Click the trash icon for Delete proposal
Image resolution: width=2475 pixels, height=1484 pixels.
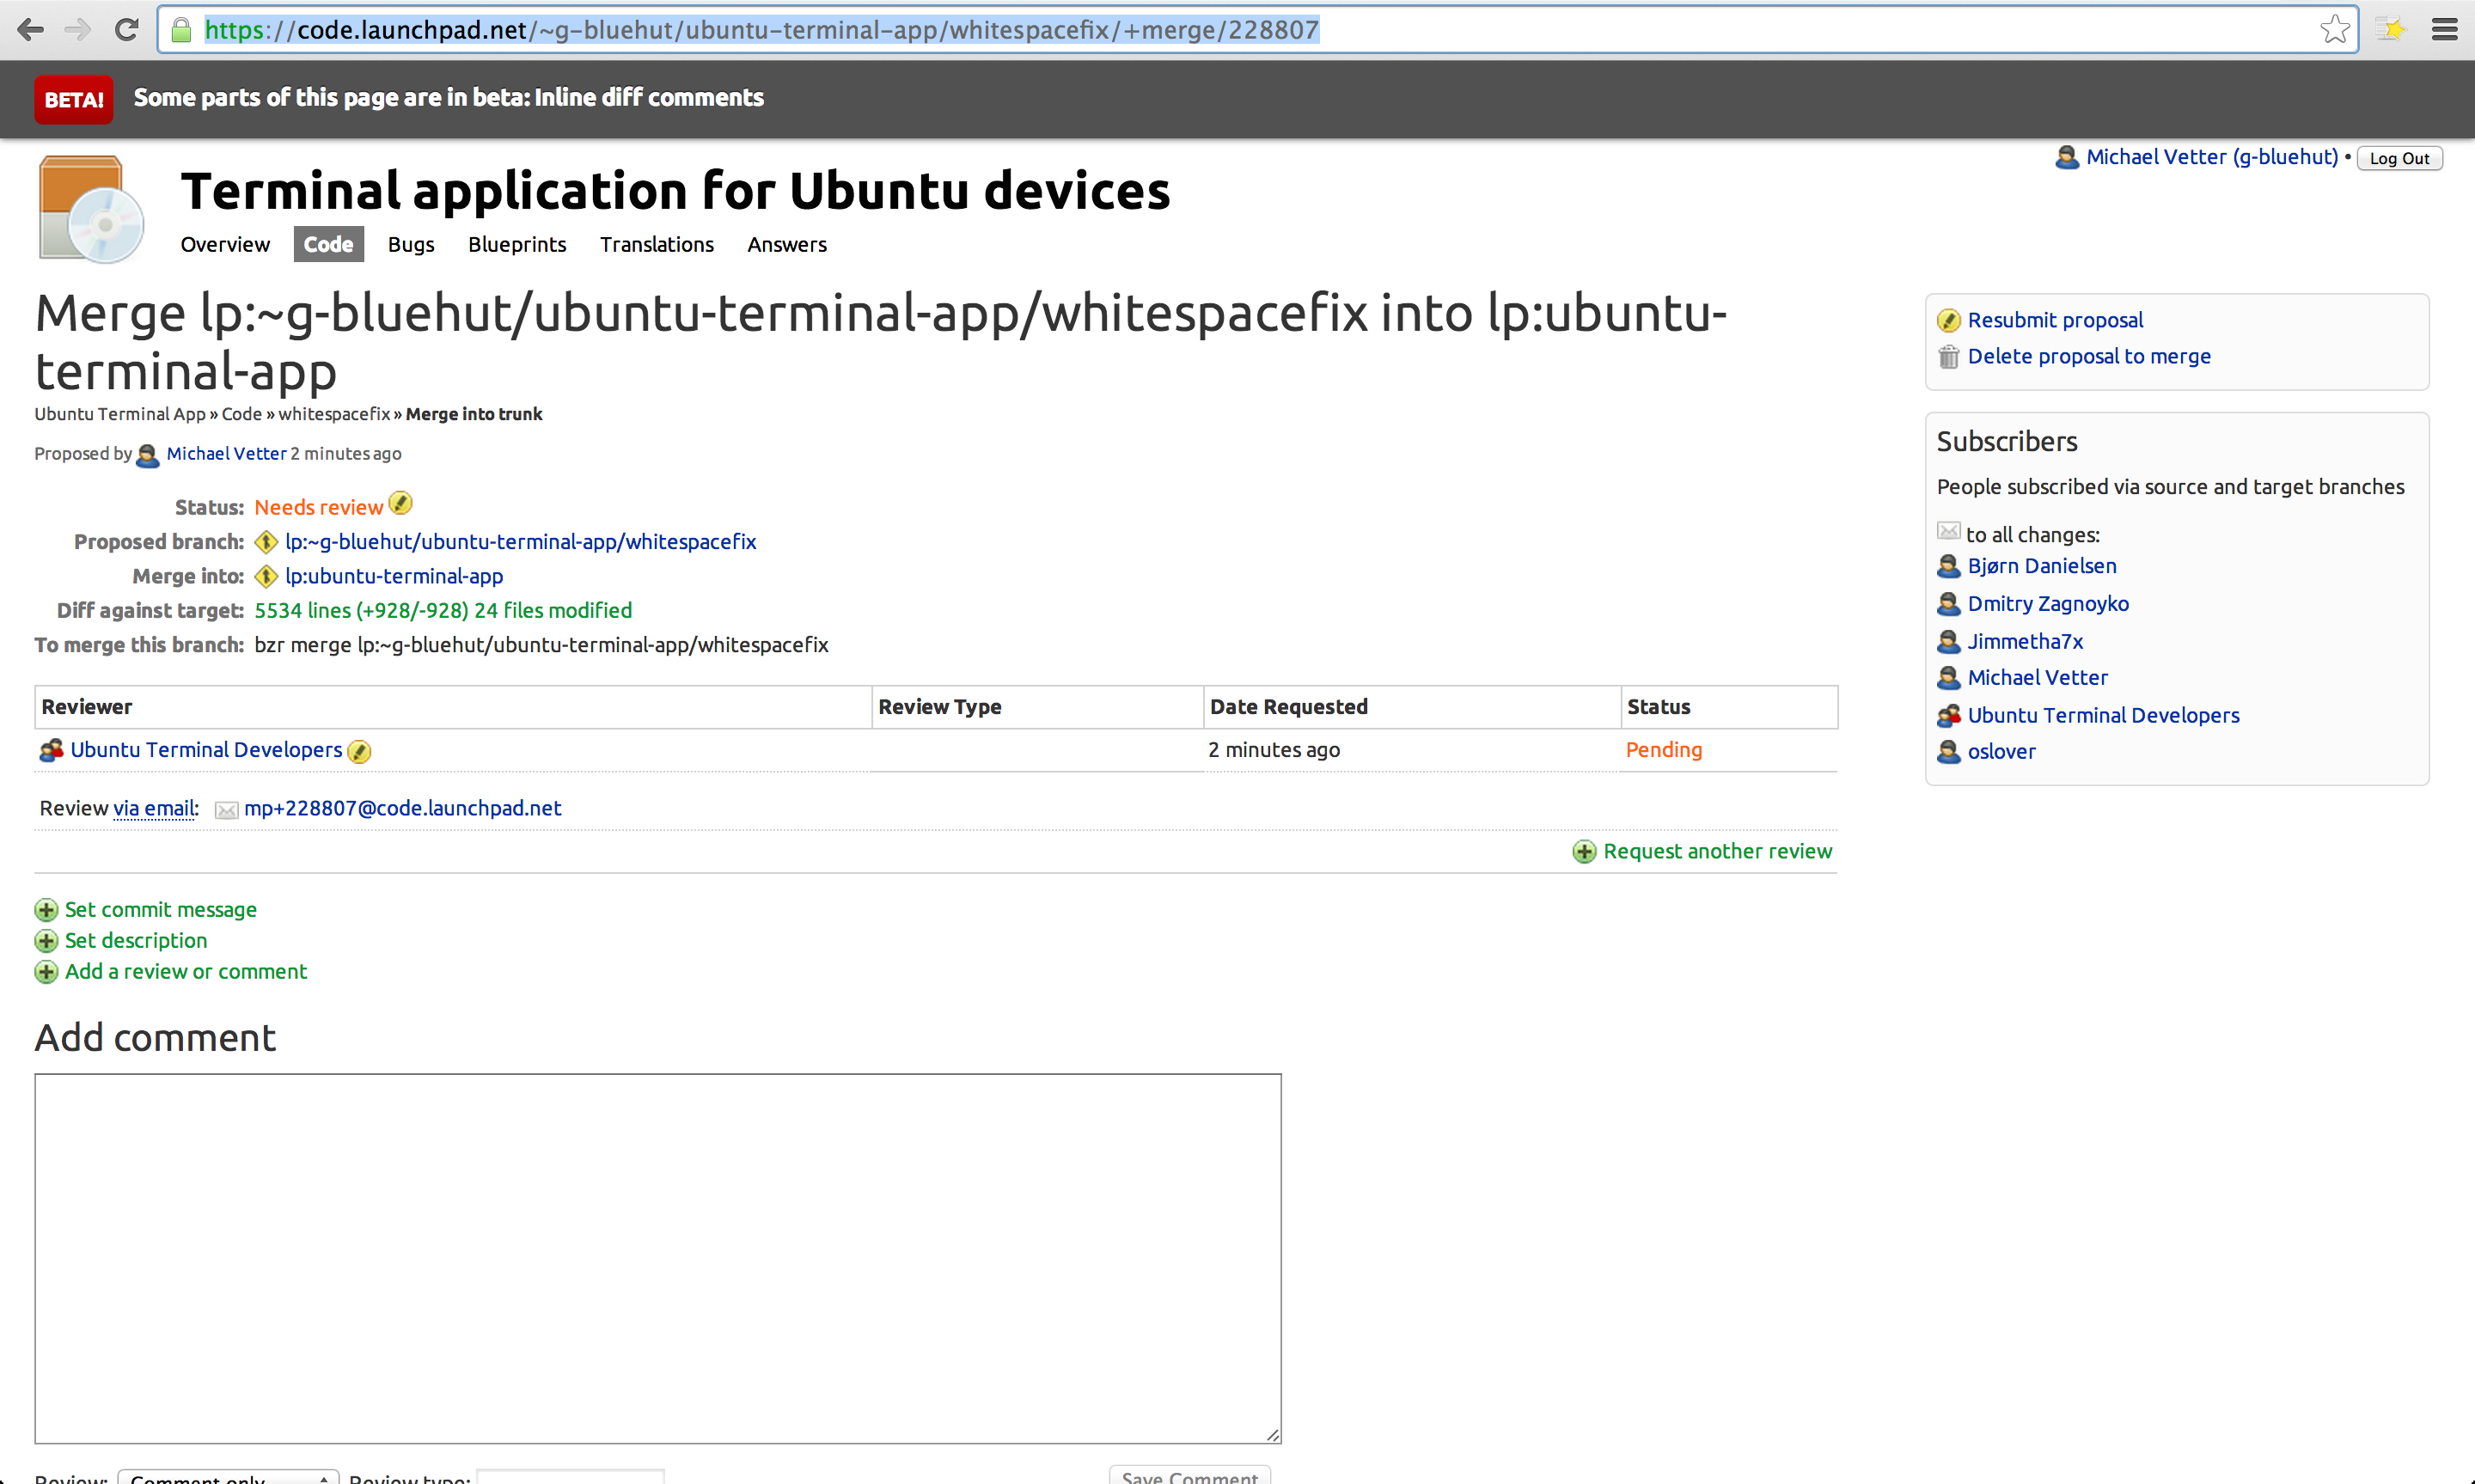[x=1949, y=357]
